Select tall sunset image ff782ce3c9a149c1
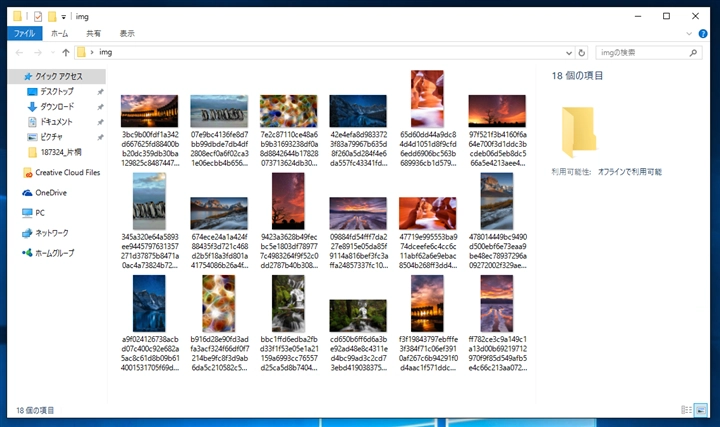720x427 pixels. pos(497,303)
